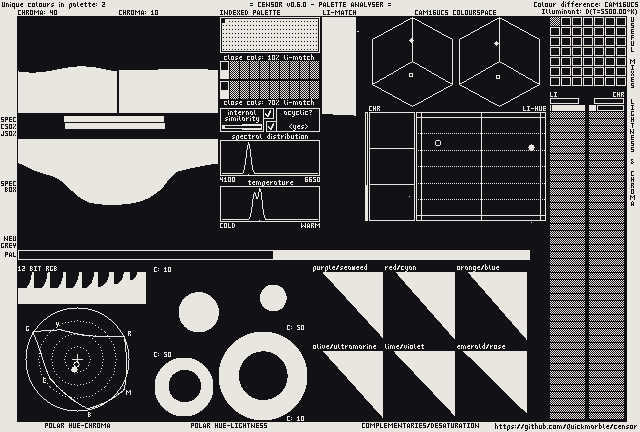The image size is (640, 432).
Task: Click the 'close cols: 70% li-match' label
Action: tap(269, 102)
